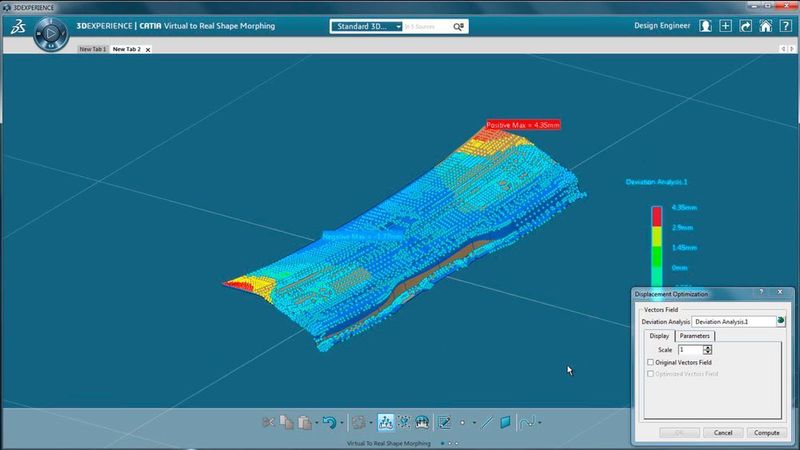The width and height of the screenshot is (800, 450).
Task: Click the share arrow icon
Action: point(745,26)
